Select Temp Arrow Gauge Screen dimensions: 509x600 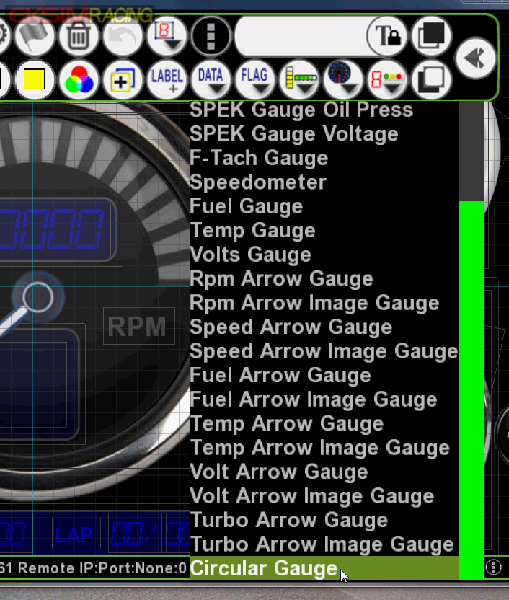(x=324, y=424)
